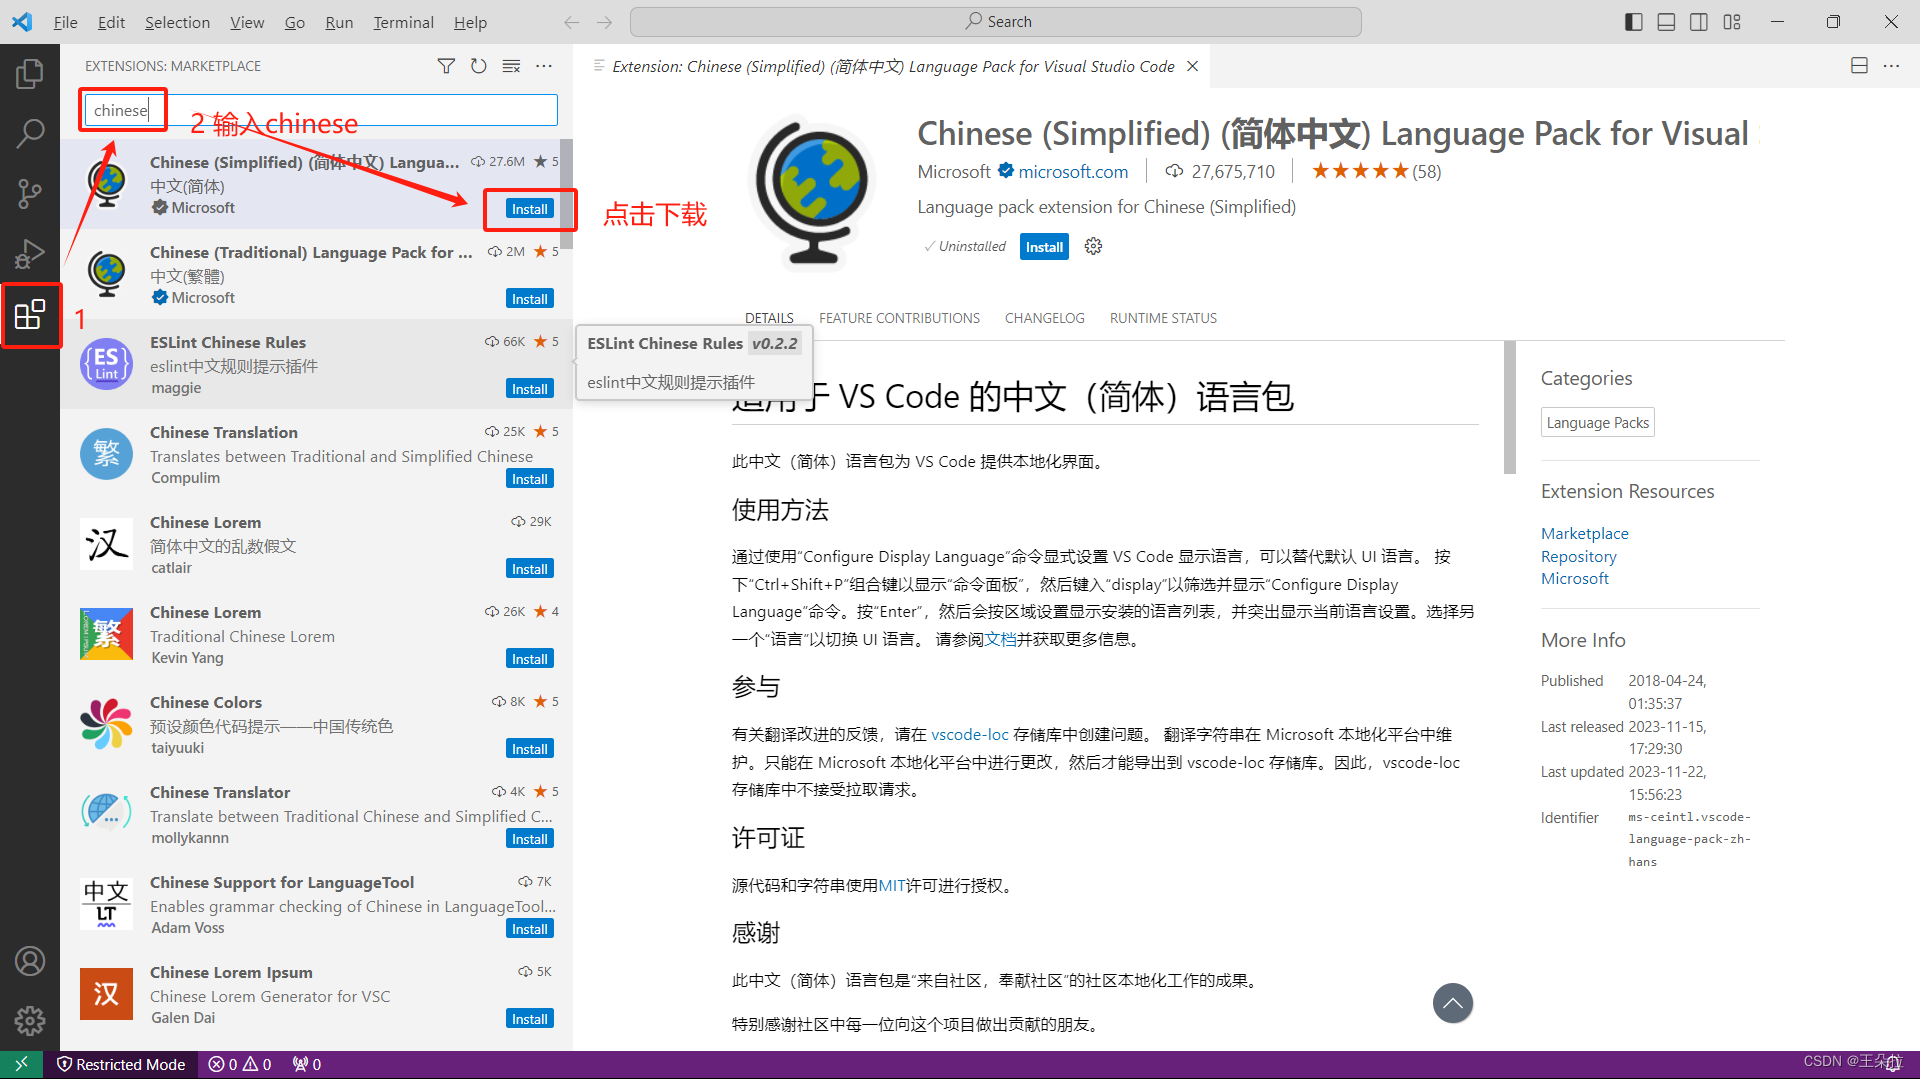
Task: Open the Terminal menu
Action: coord(403,22)
